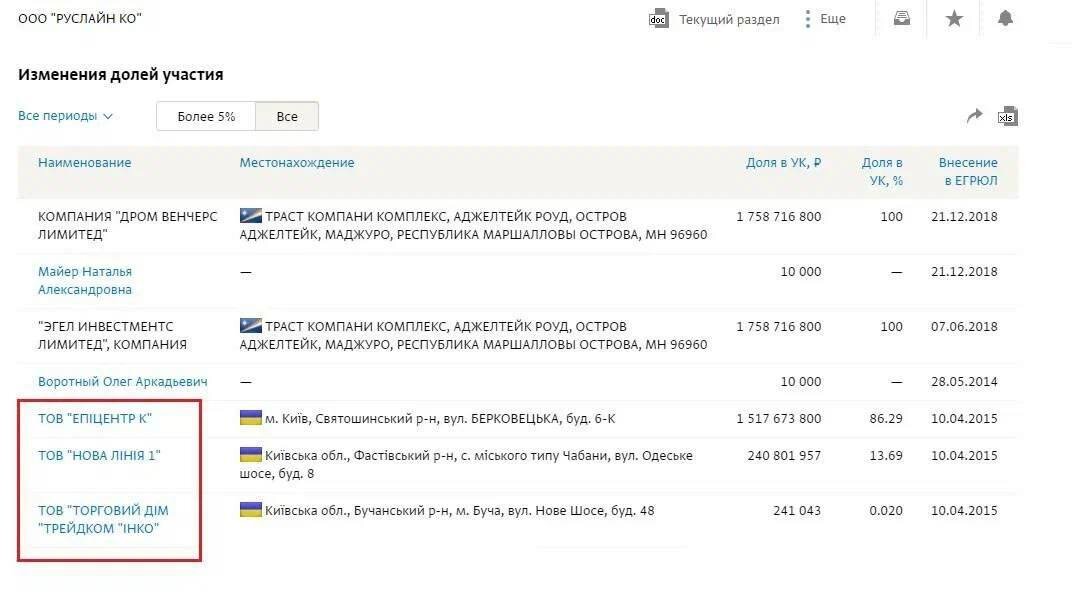Image resolution: width=1072 pixels, height=593 pixels.
Task: Open Майер Наталья Александровна profile
Action: (85, 280)
